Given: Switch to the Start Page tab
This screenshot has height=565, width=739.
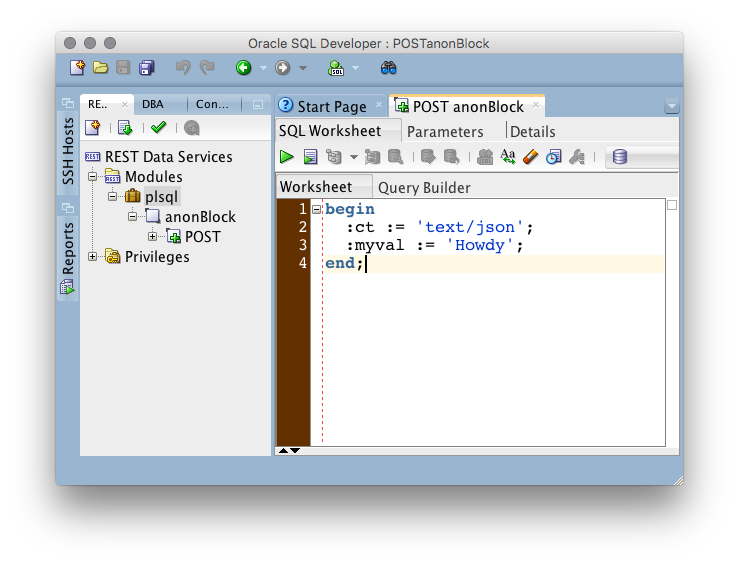Looking at the screenshot, I should pyautogui.click(x=331, y=106).
